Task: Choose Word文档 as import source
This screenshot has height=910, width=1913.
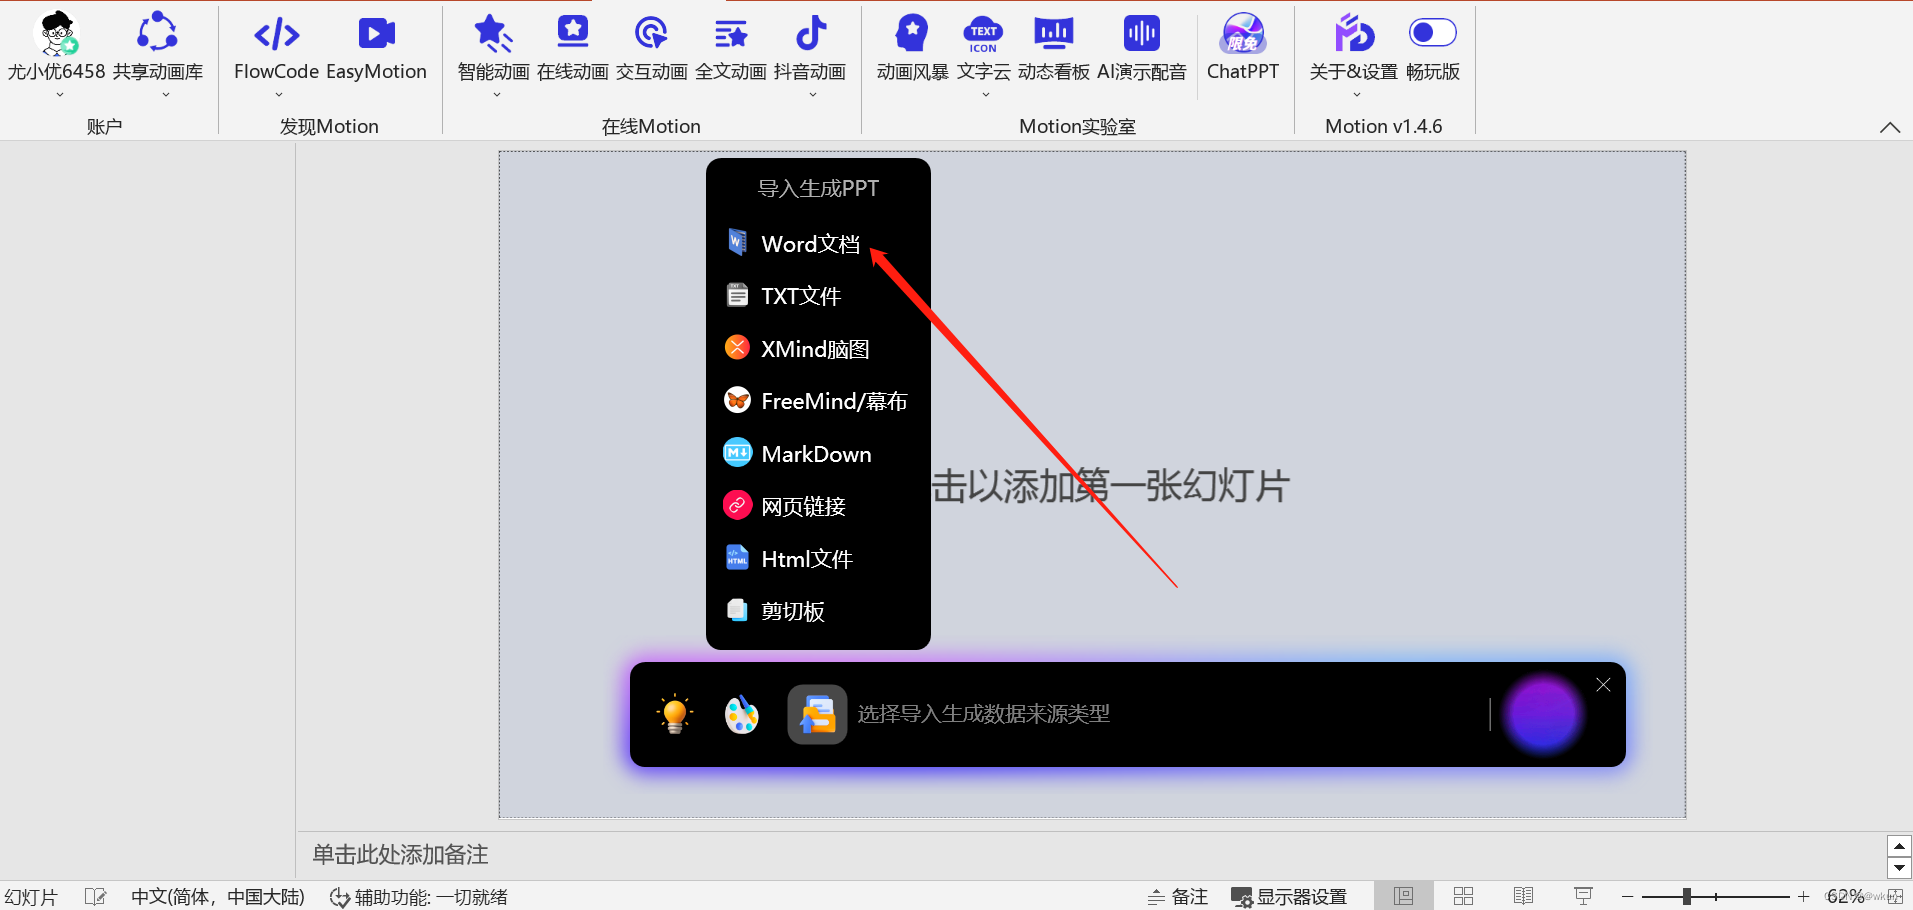Action: (818, 243)
